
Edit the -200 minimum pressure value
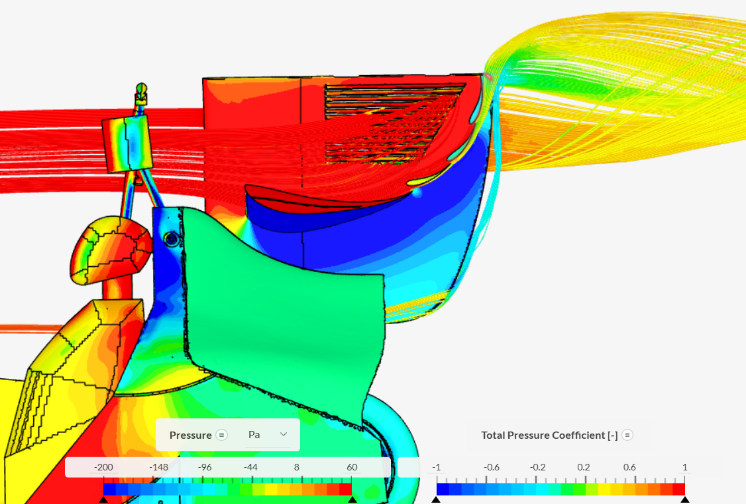(x=103, y=467)
